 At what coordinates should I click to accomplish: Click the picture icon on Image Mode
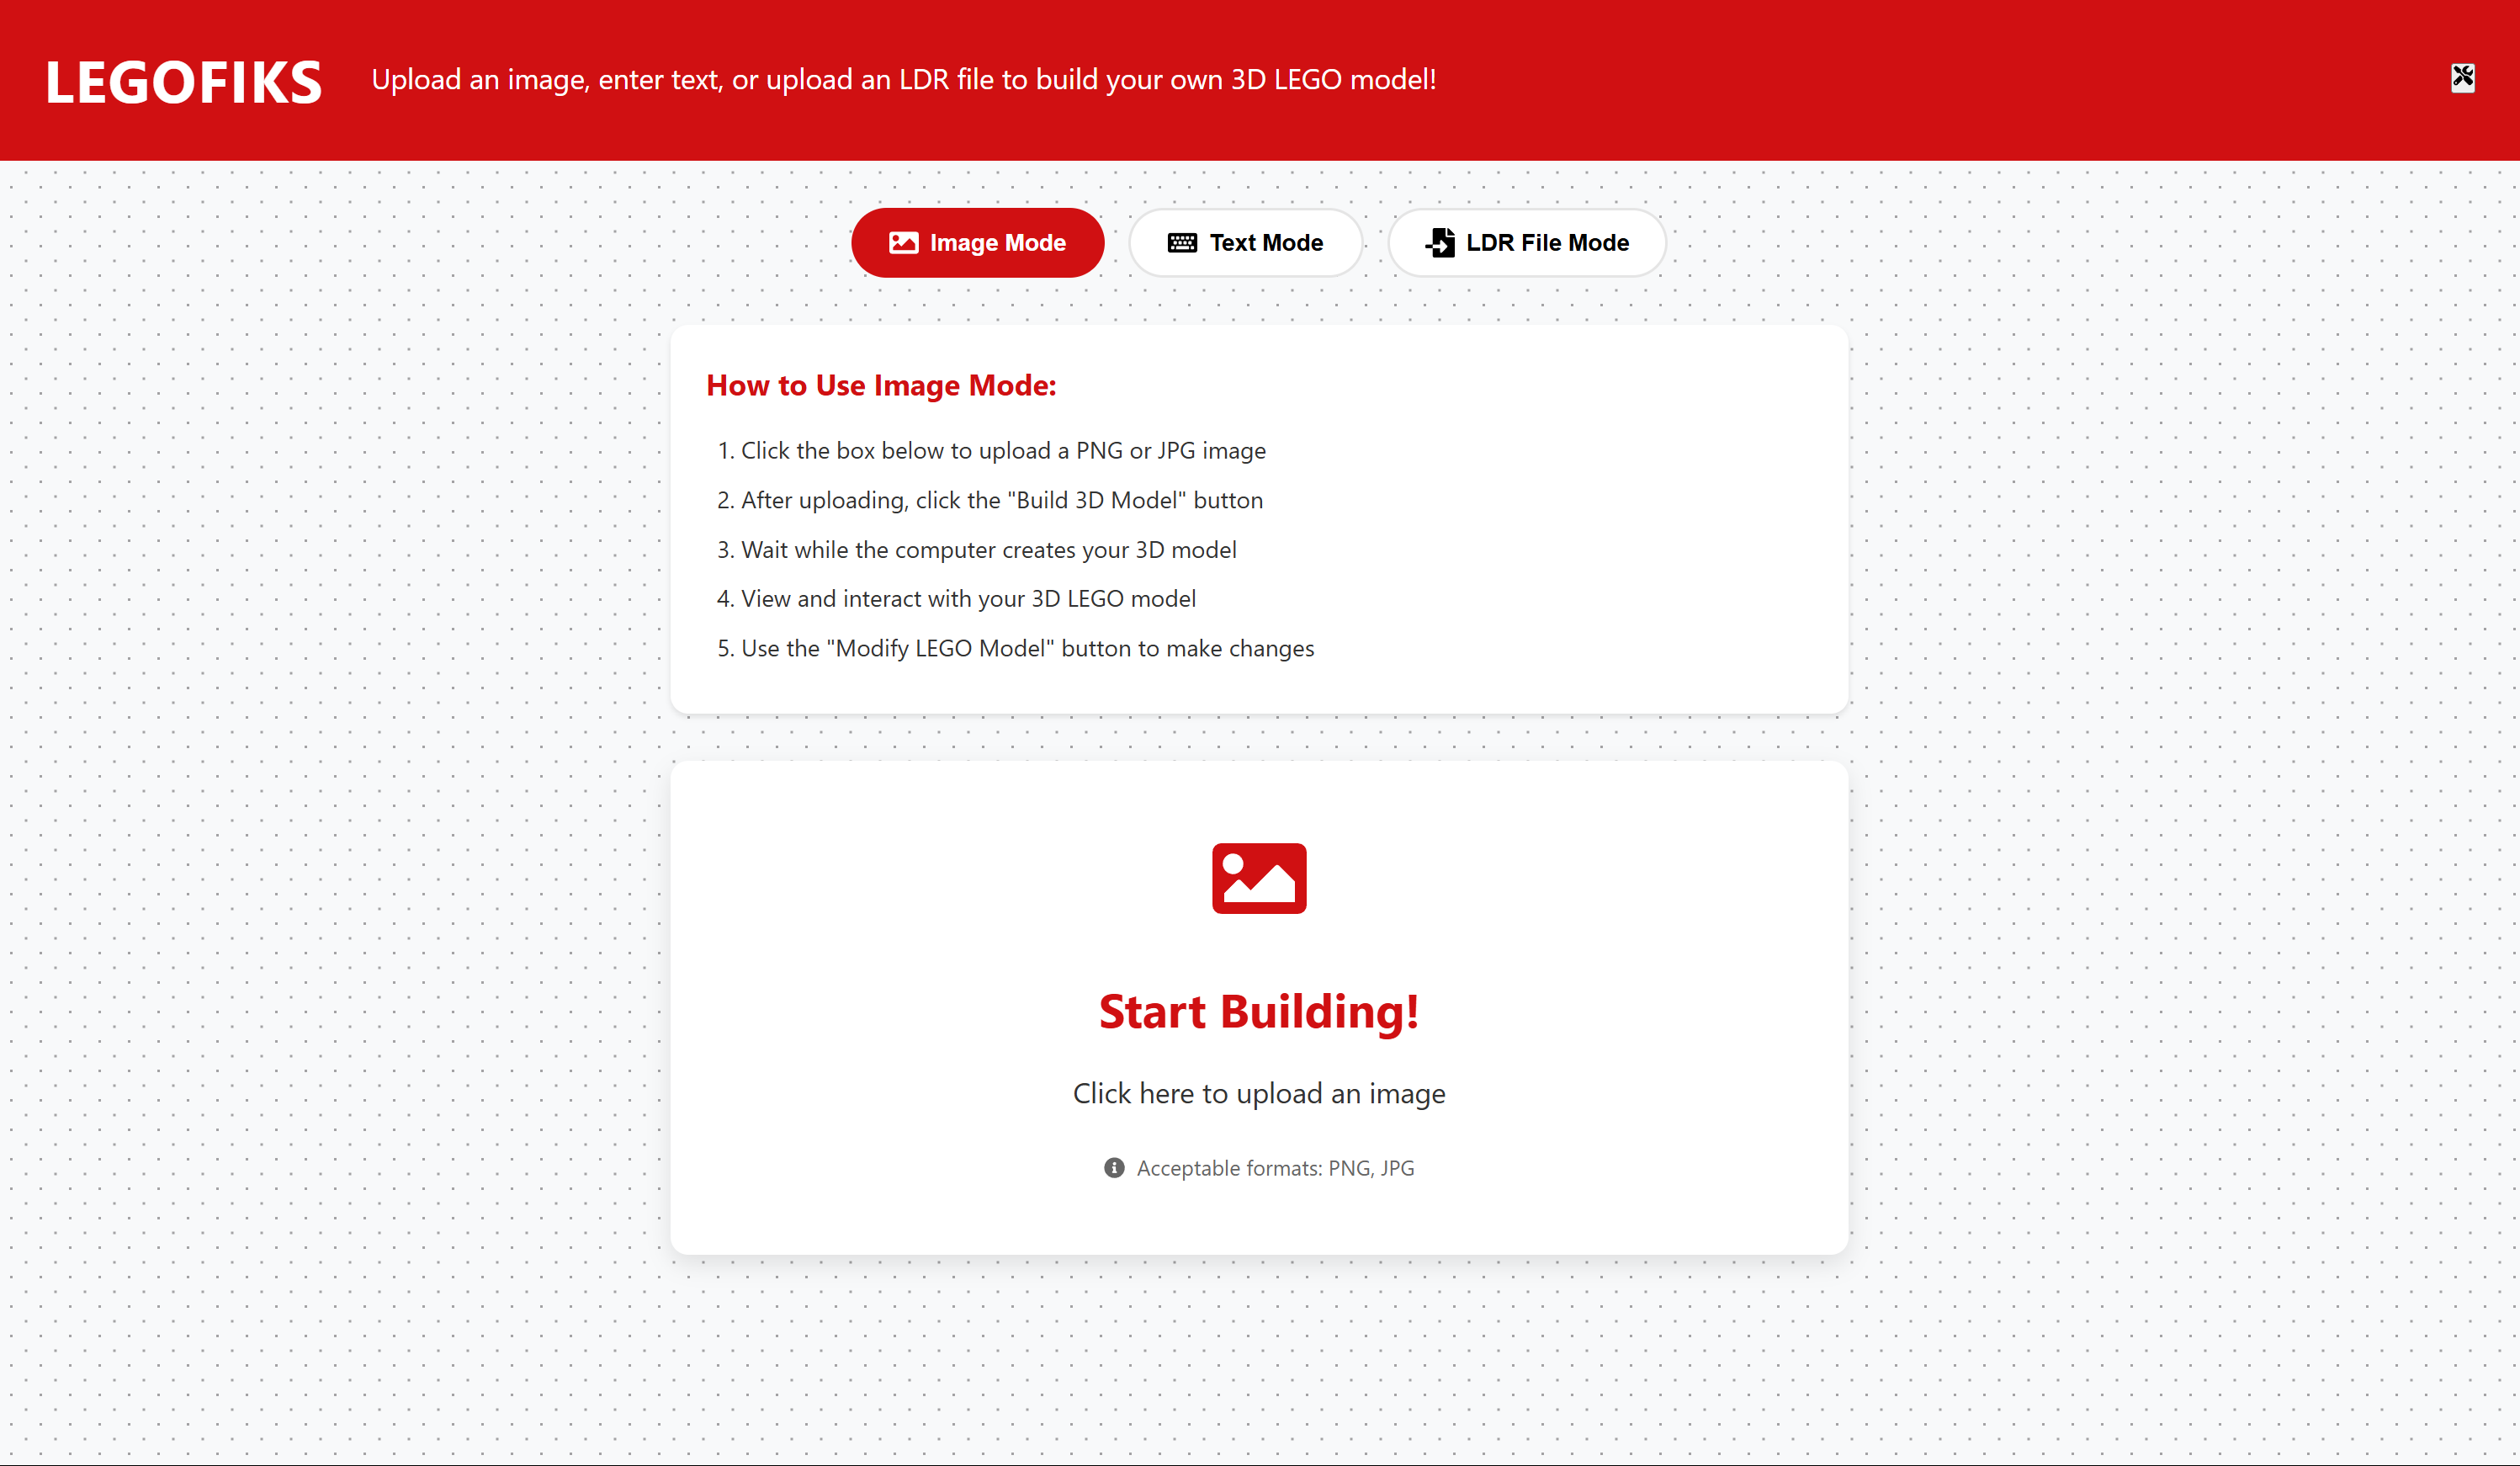click(x=903, y=243)
